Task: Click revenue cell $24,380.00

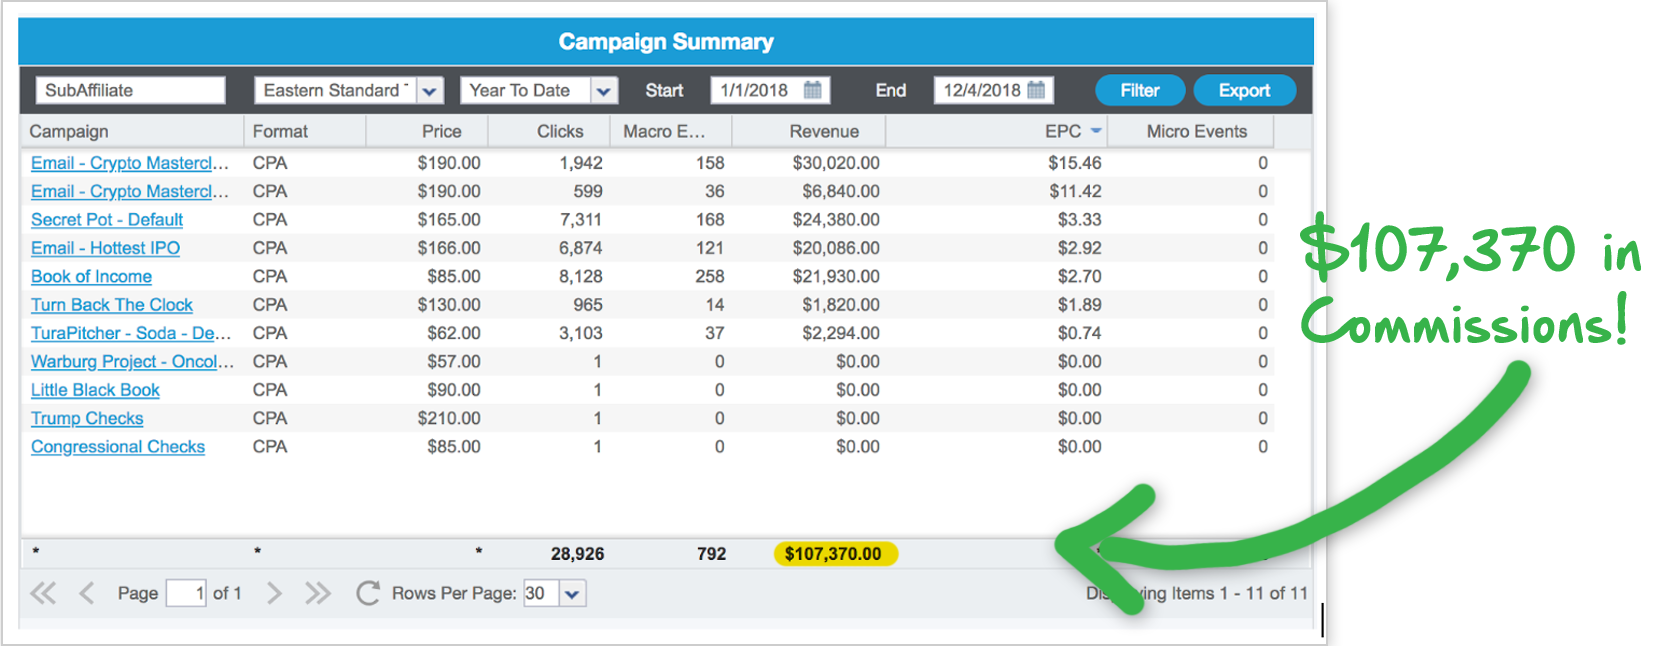Action: coord(836,220)
